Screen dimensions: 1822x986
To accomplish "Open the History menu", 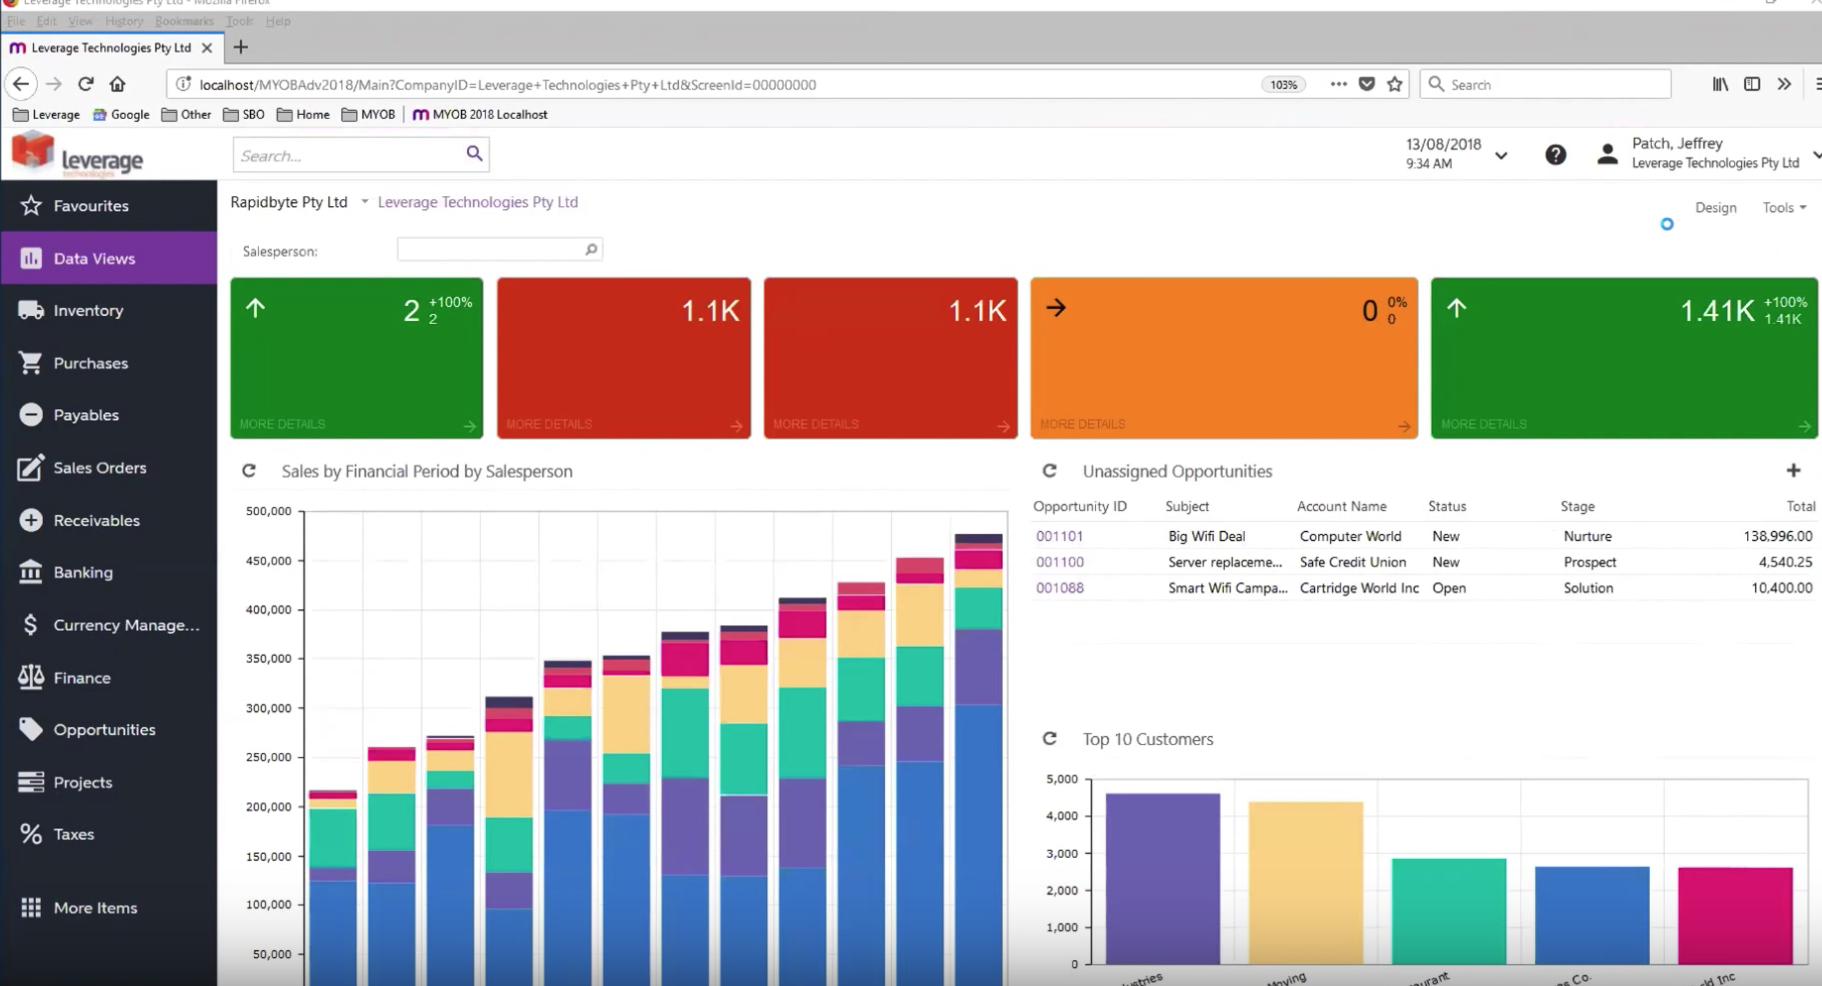I will (x=124, y=21).
